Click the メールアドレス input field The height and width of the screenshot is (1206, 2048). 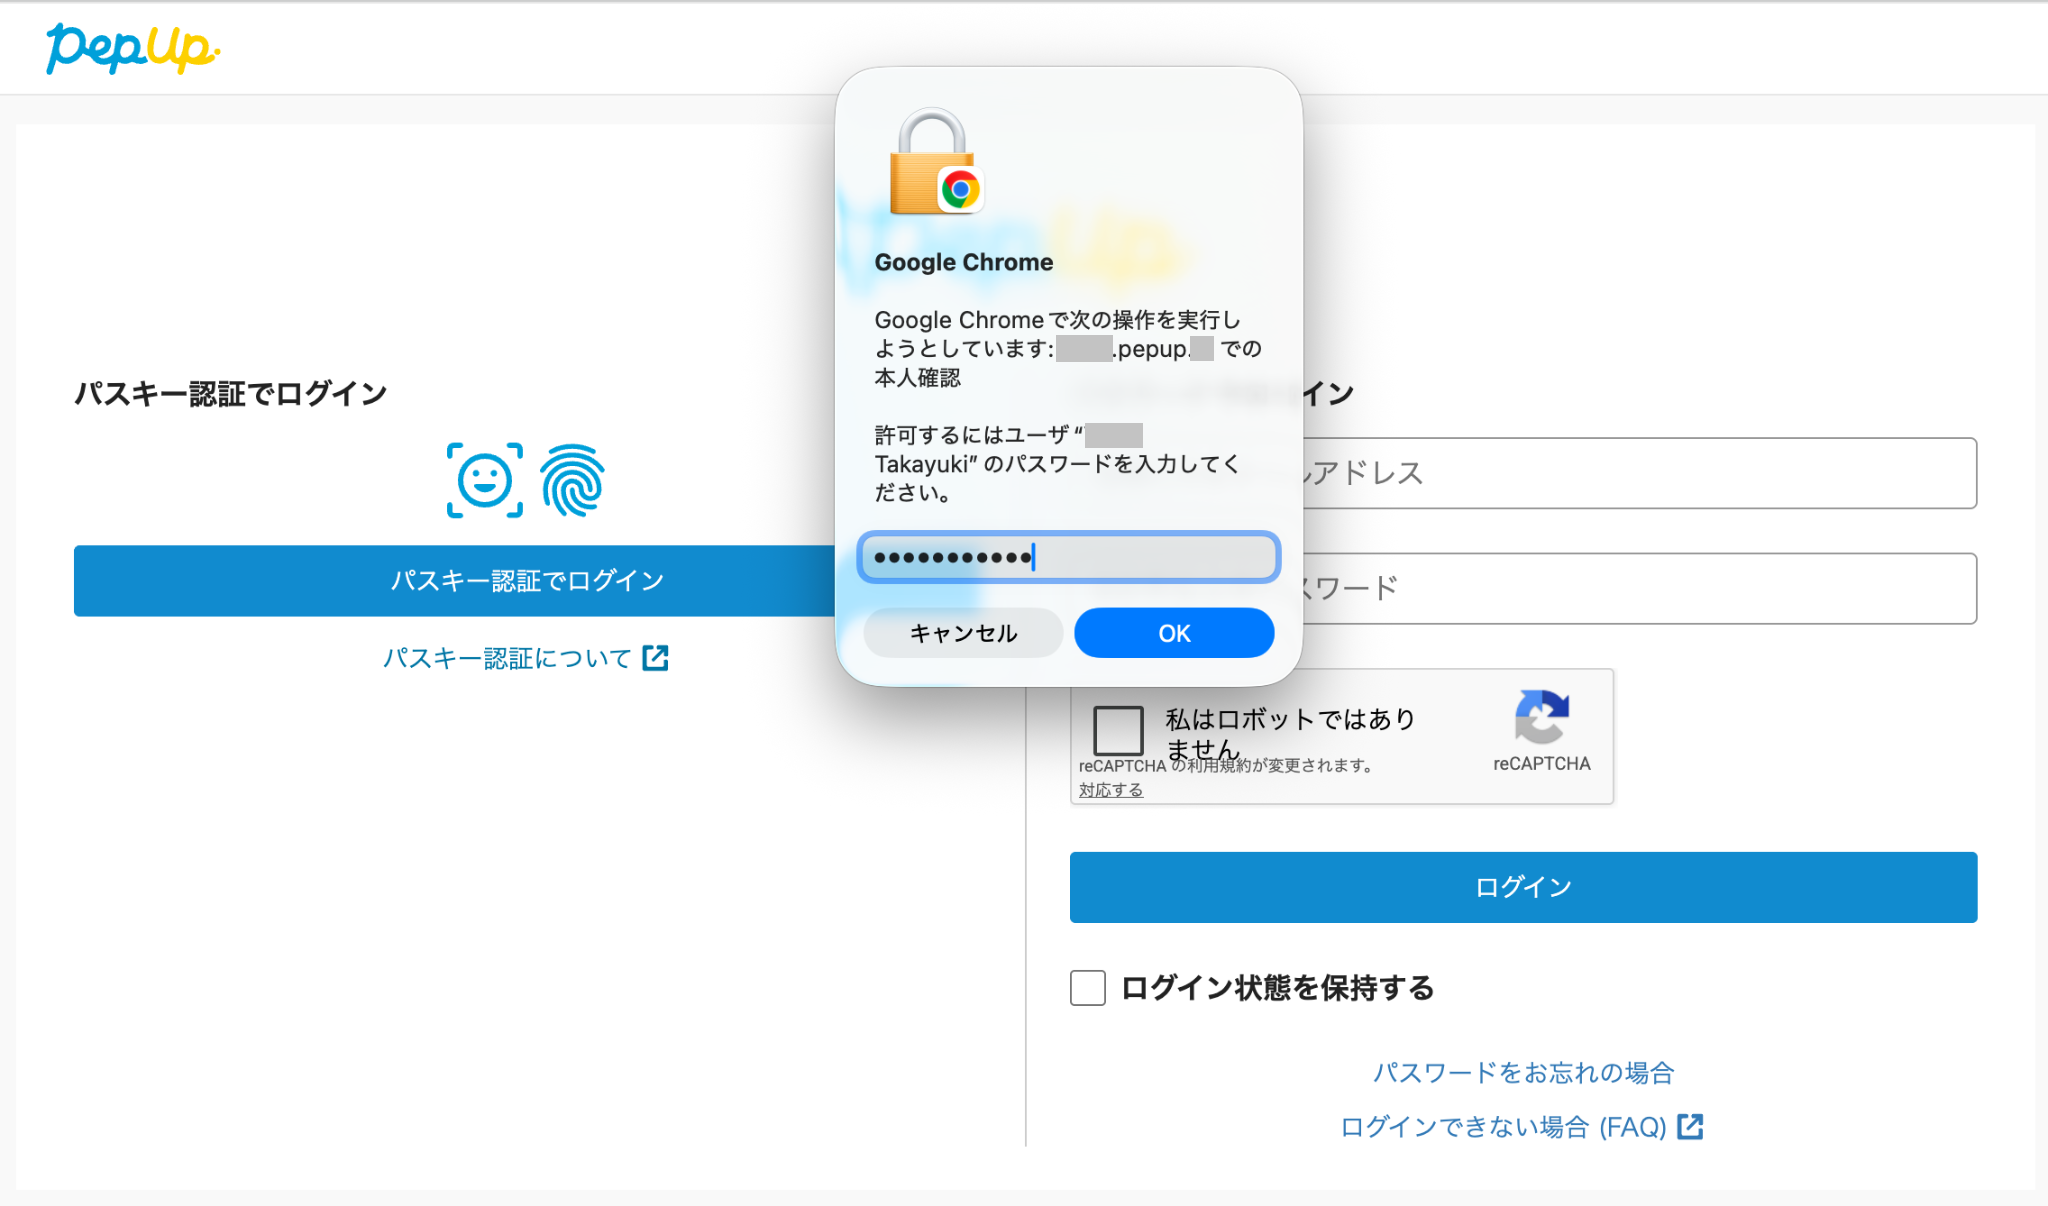(x=1638, y=473)
